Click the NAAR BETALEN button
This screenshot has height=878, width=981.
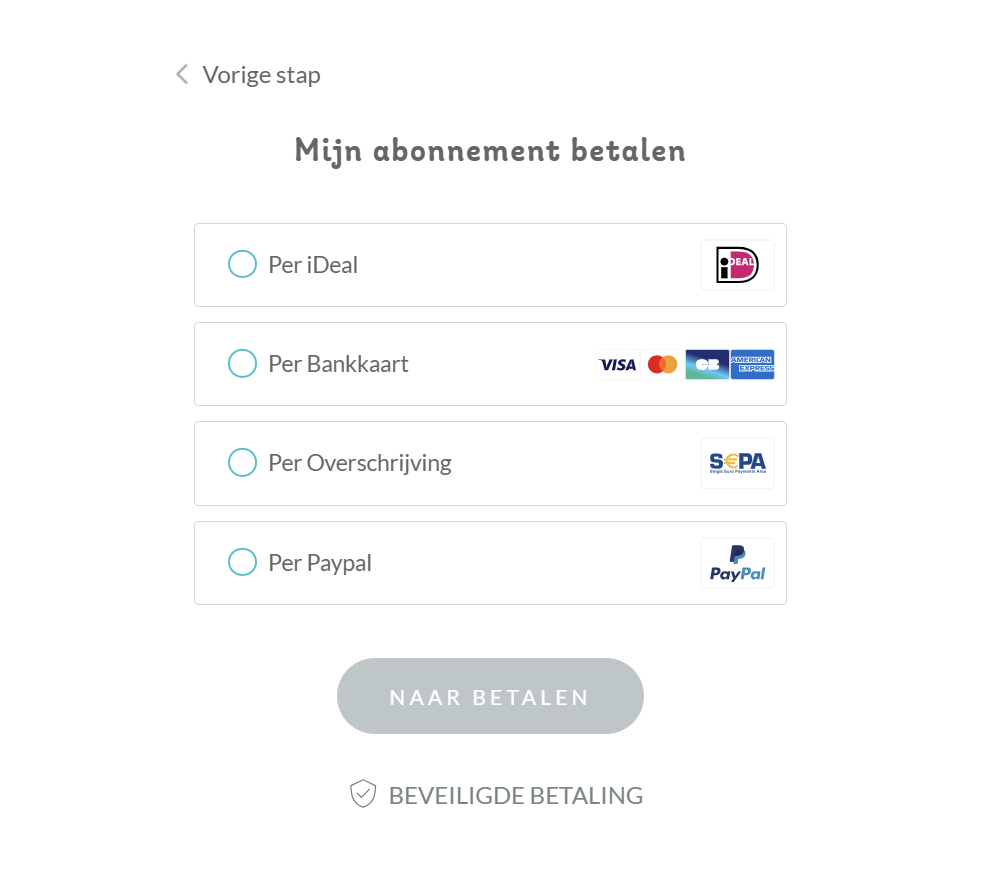(x=490, y=696)
